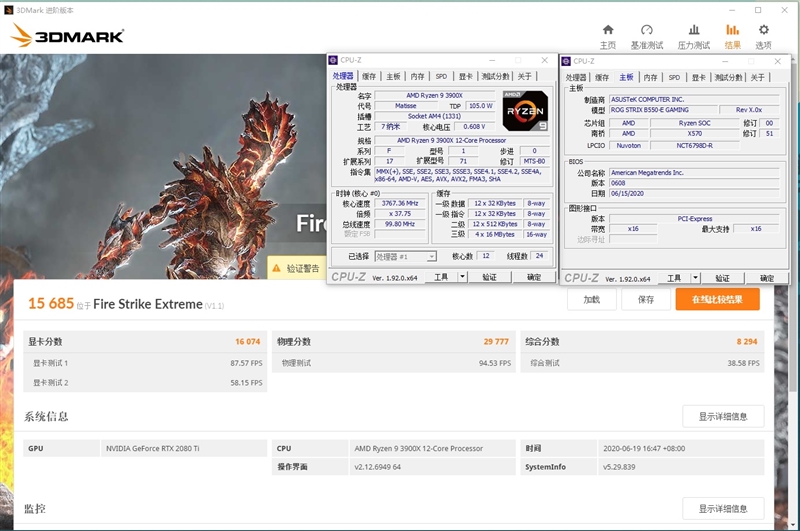
Task: Click the 验证 button in right CPU-Z
Action: click(x=722, y=278)
